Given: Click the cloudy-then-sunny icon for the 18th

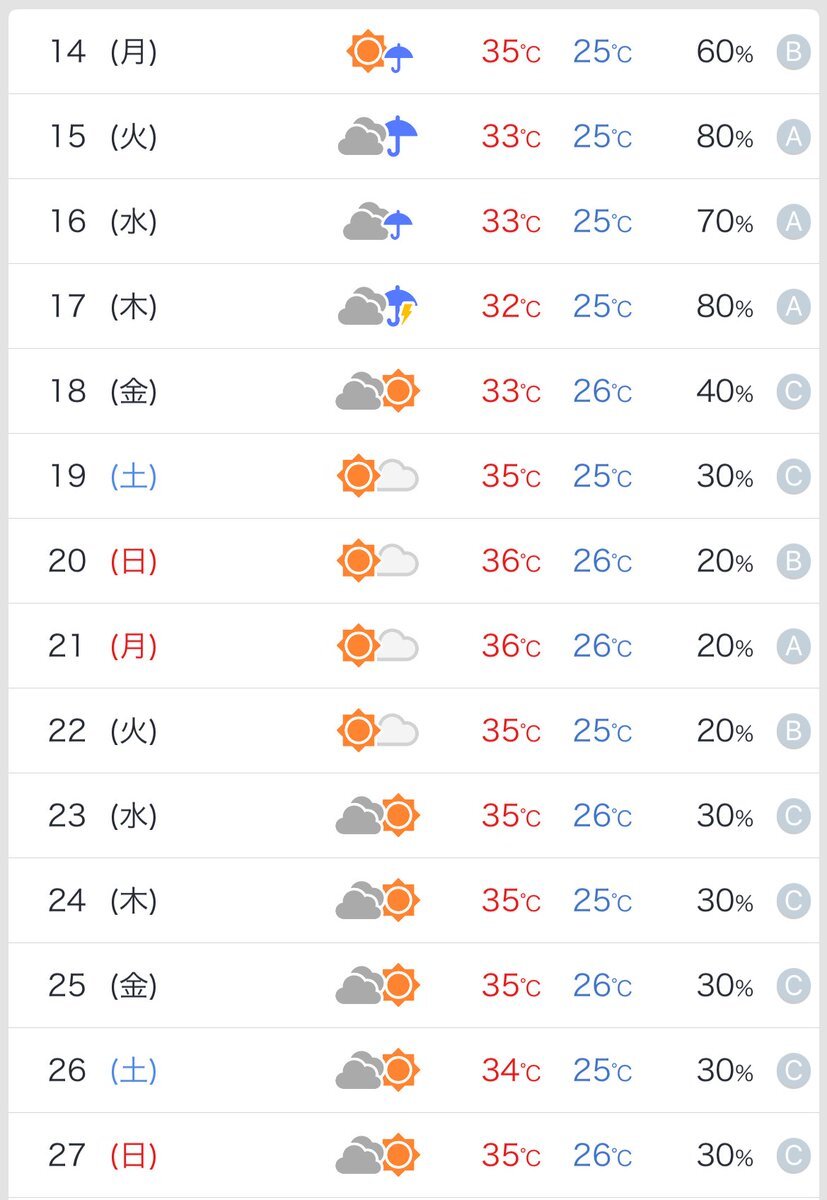Looking at the screenshot, I should [x=377, y=391].
